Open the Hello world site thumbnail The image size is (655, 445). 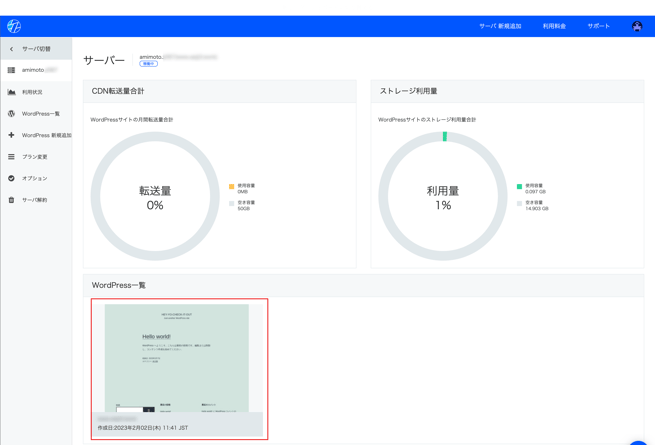tap(177, 358)
